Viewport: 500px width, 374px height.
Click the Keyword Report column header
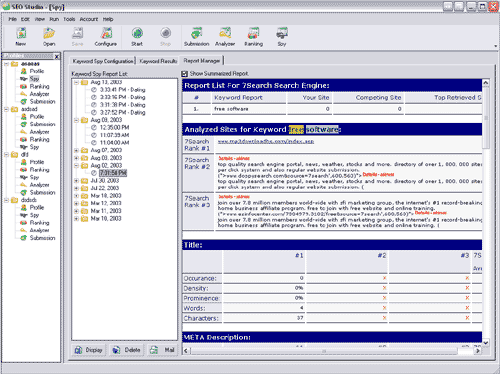249,98
